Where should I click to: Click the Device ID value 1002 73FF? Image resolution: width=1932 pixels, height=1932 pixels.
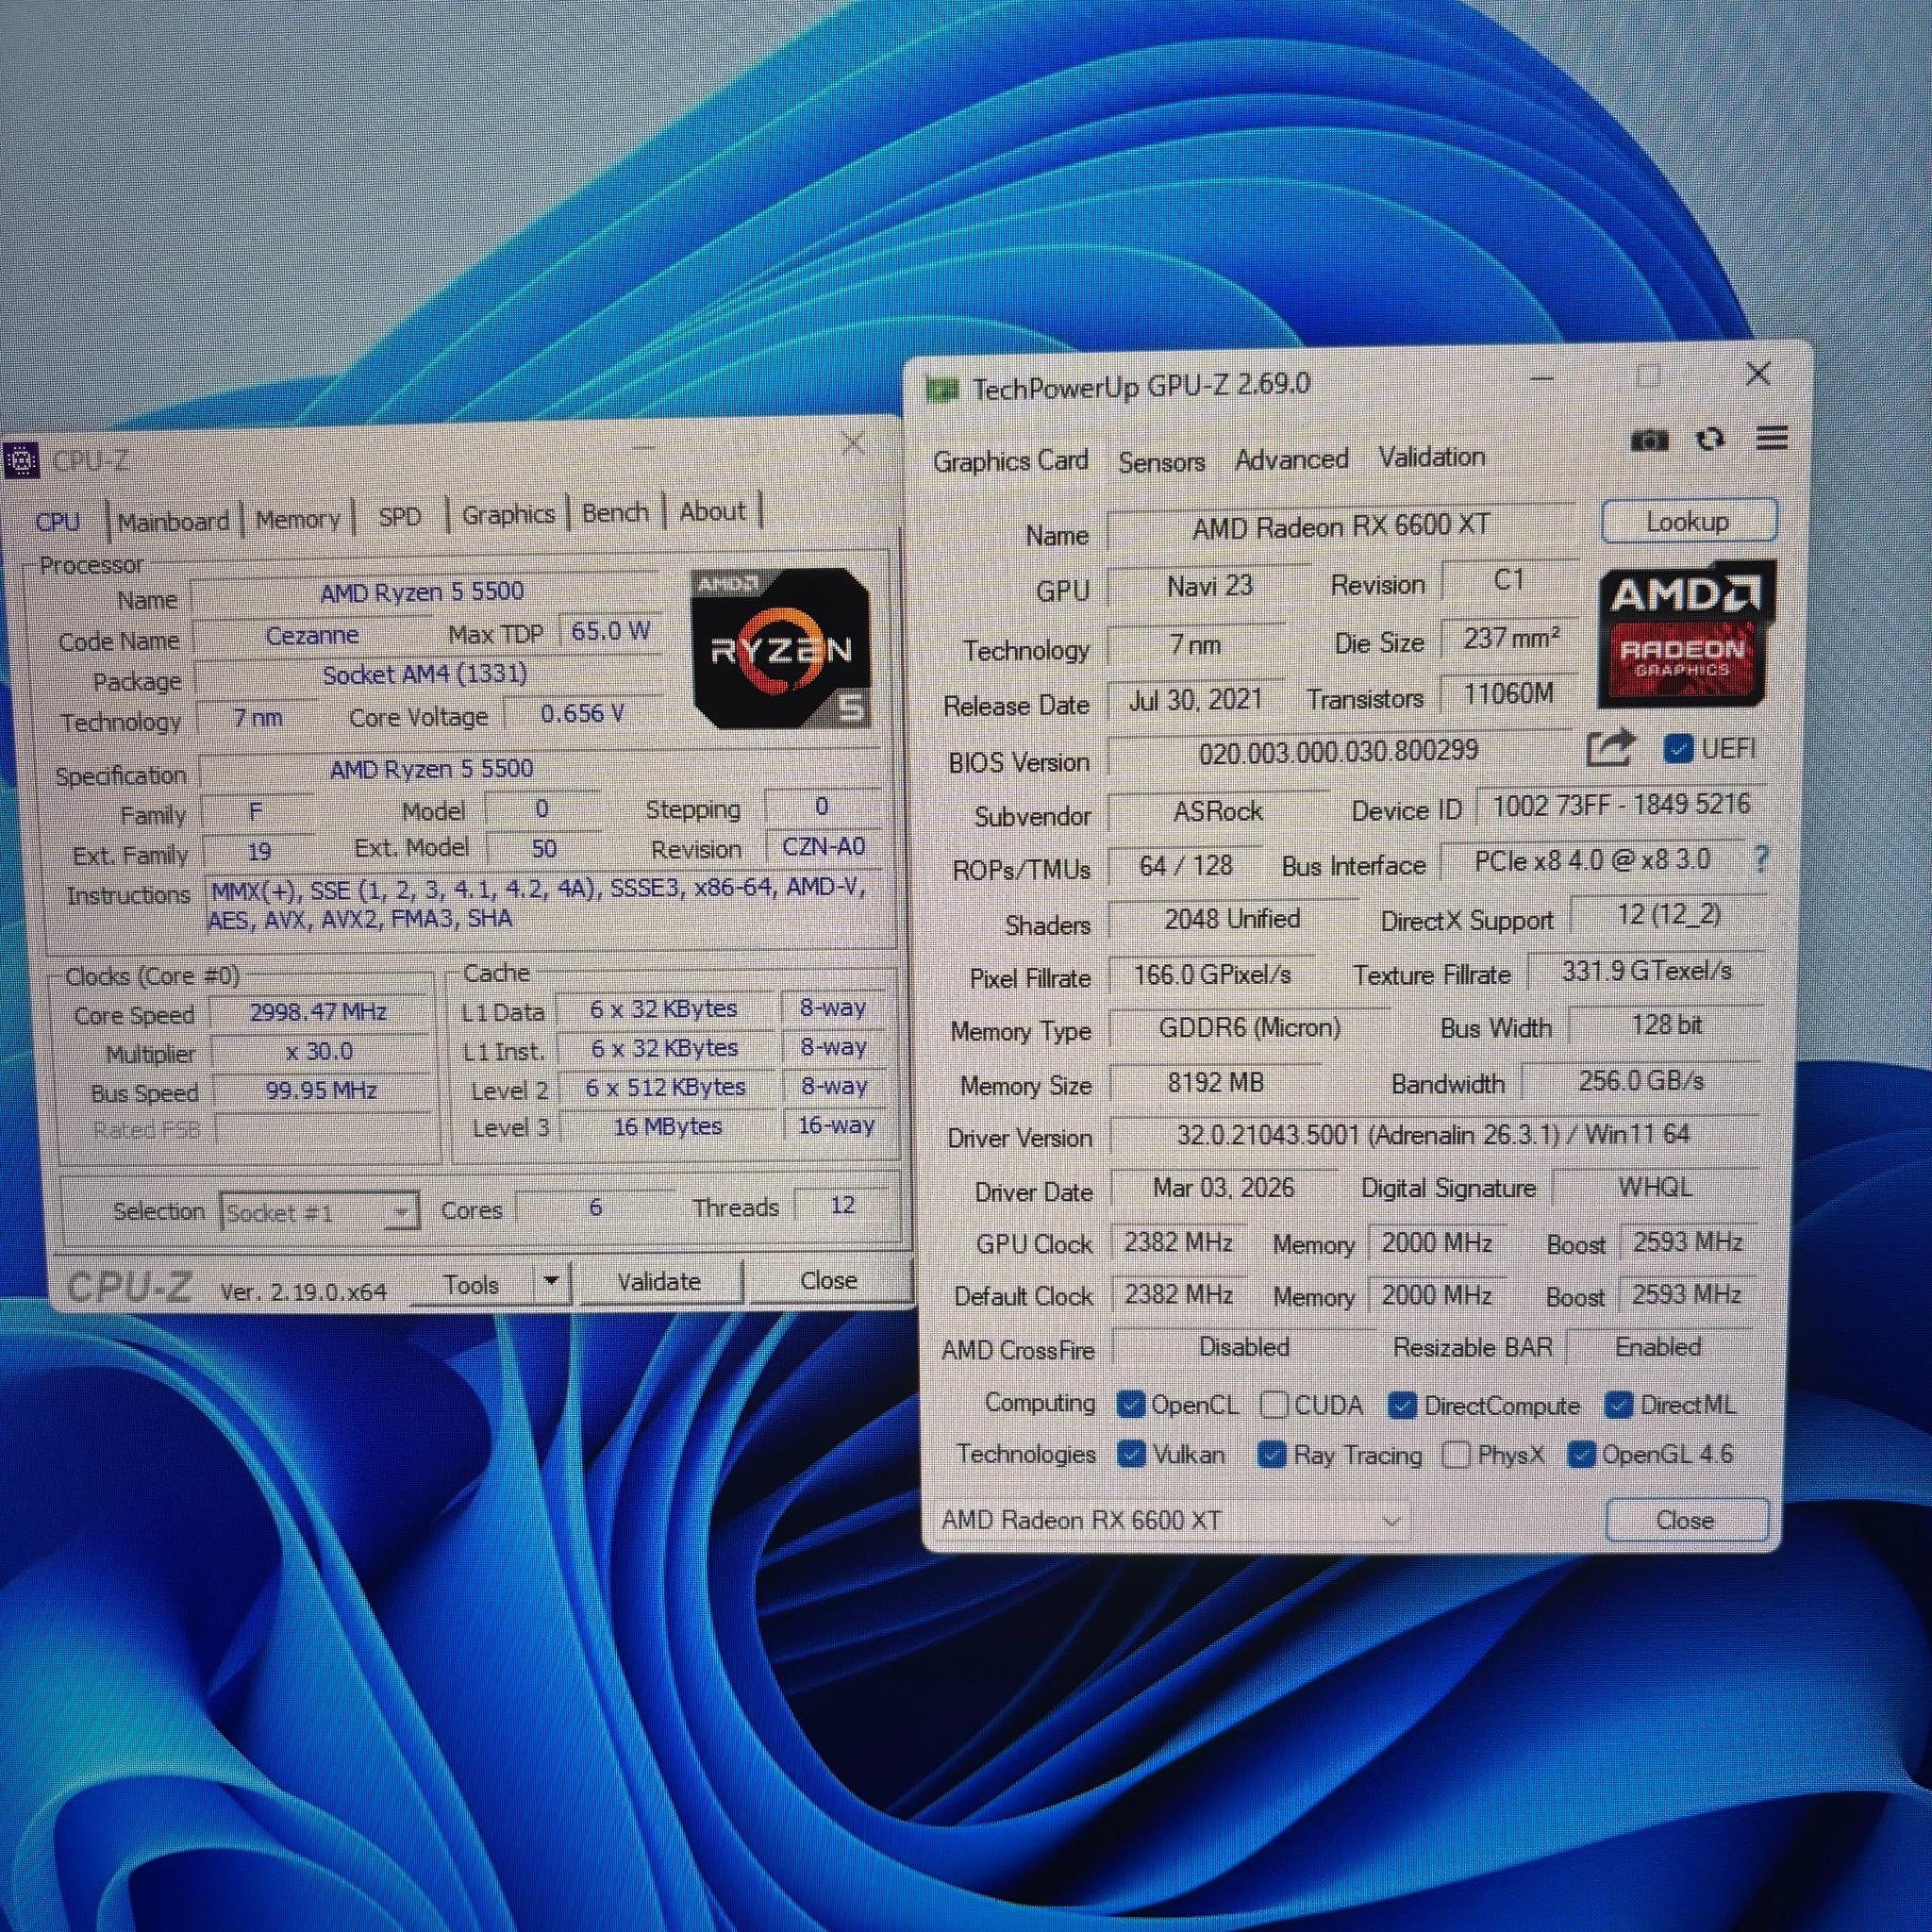pyautogui.click(x=1621, y=805)
